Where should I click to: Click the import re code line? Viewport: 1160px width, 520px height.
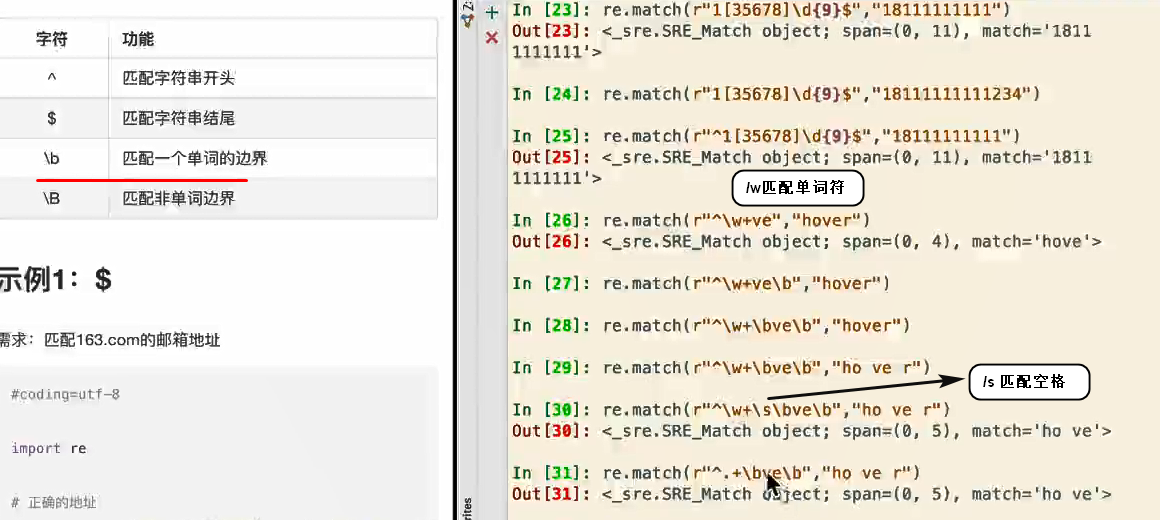click(49, 449)
